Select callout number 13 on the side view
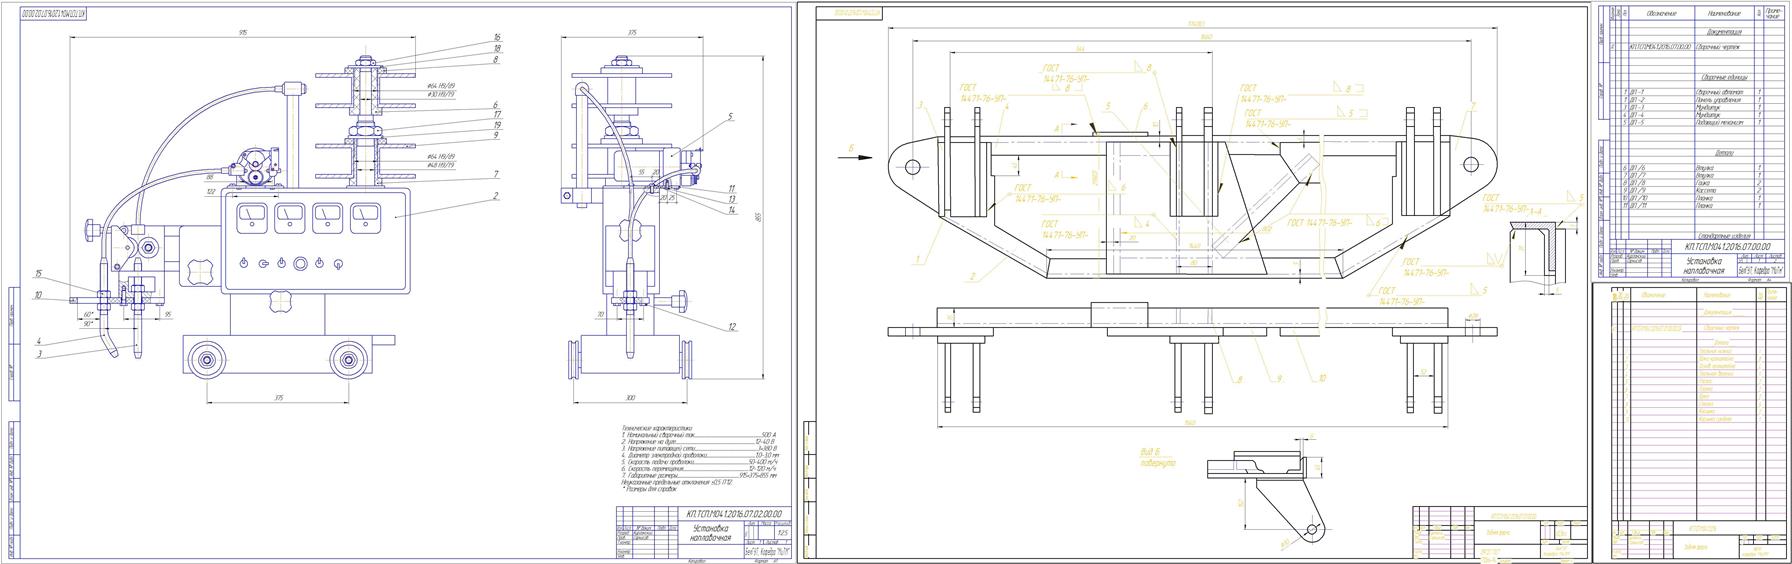 [732, 199]
